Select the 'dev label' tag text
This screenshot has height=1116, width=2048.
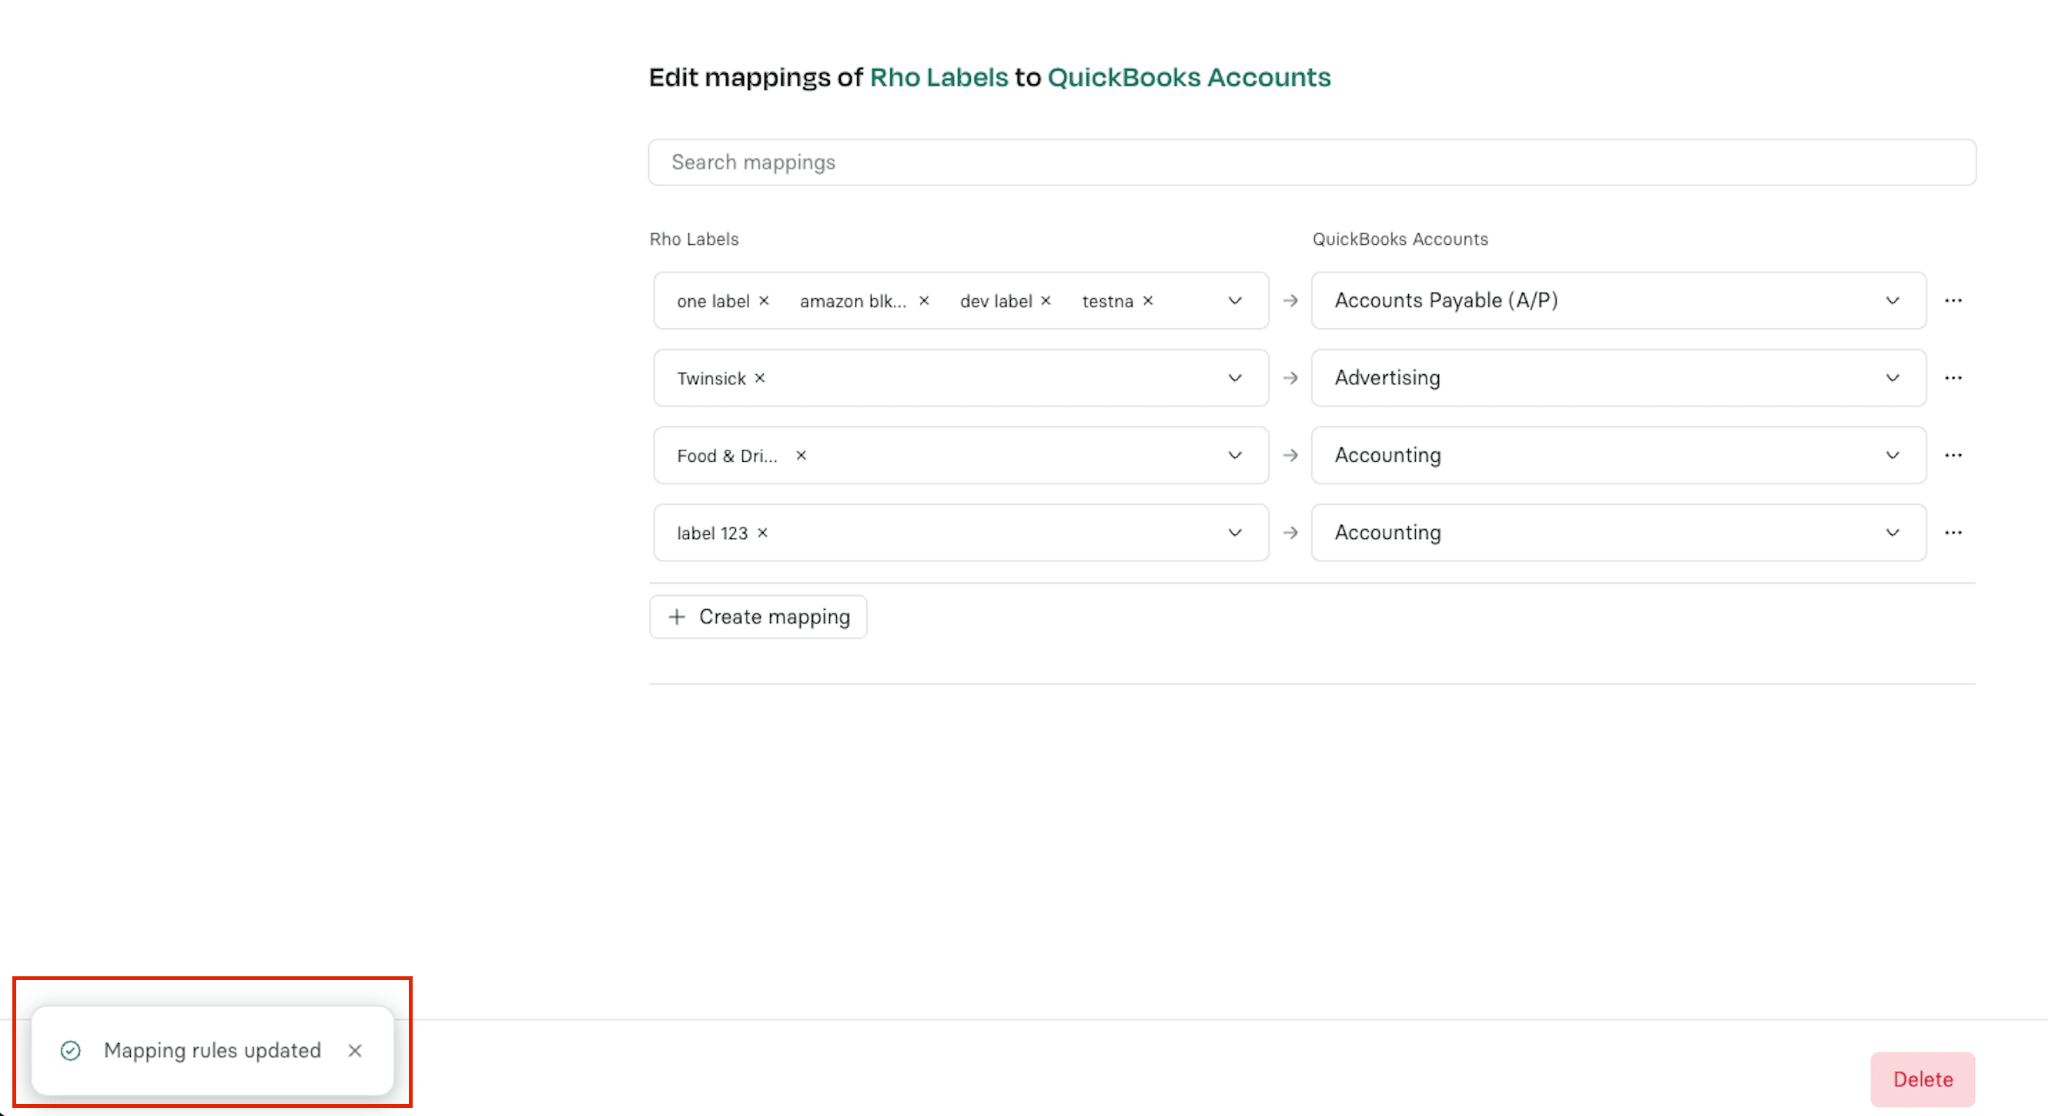pos(996,301)
